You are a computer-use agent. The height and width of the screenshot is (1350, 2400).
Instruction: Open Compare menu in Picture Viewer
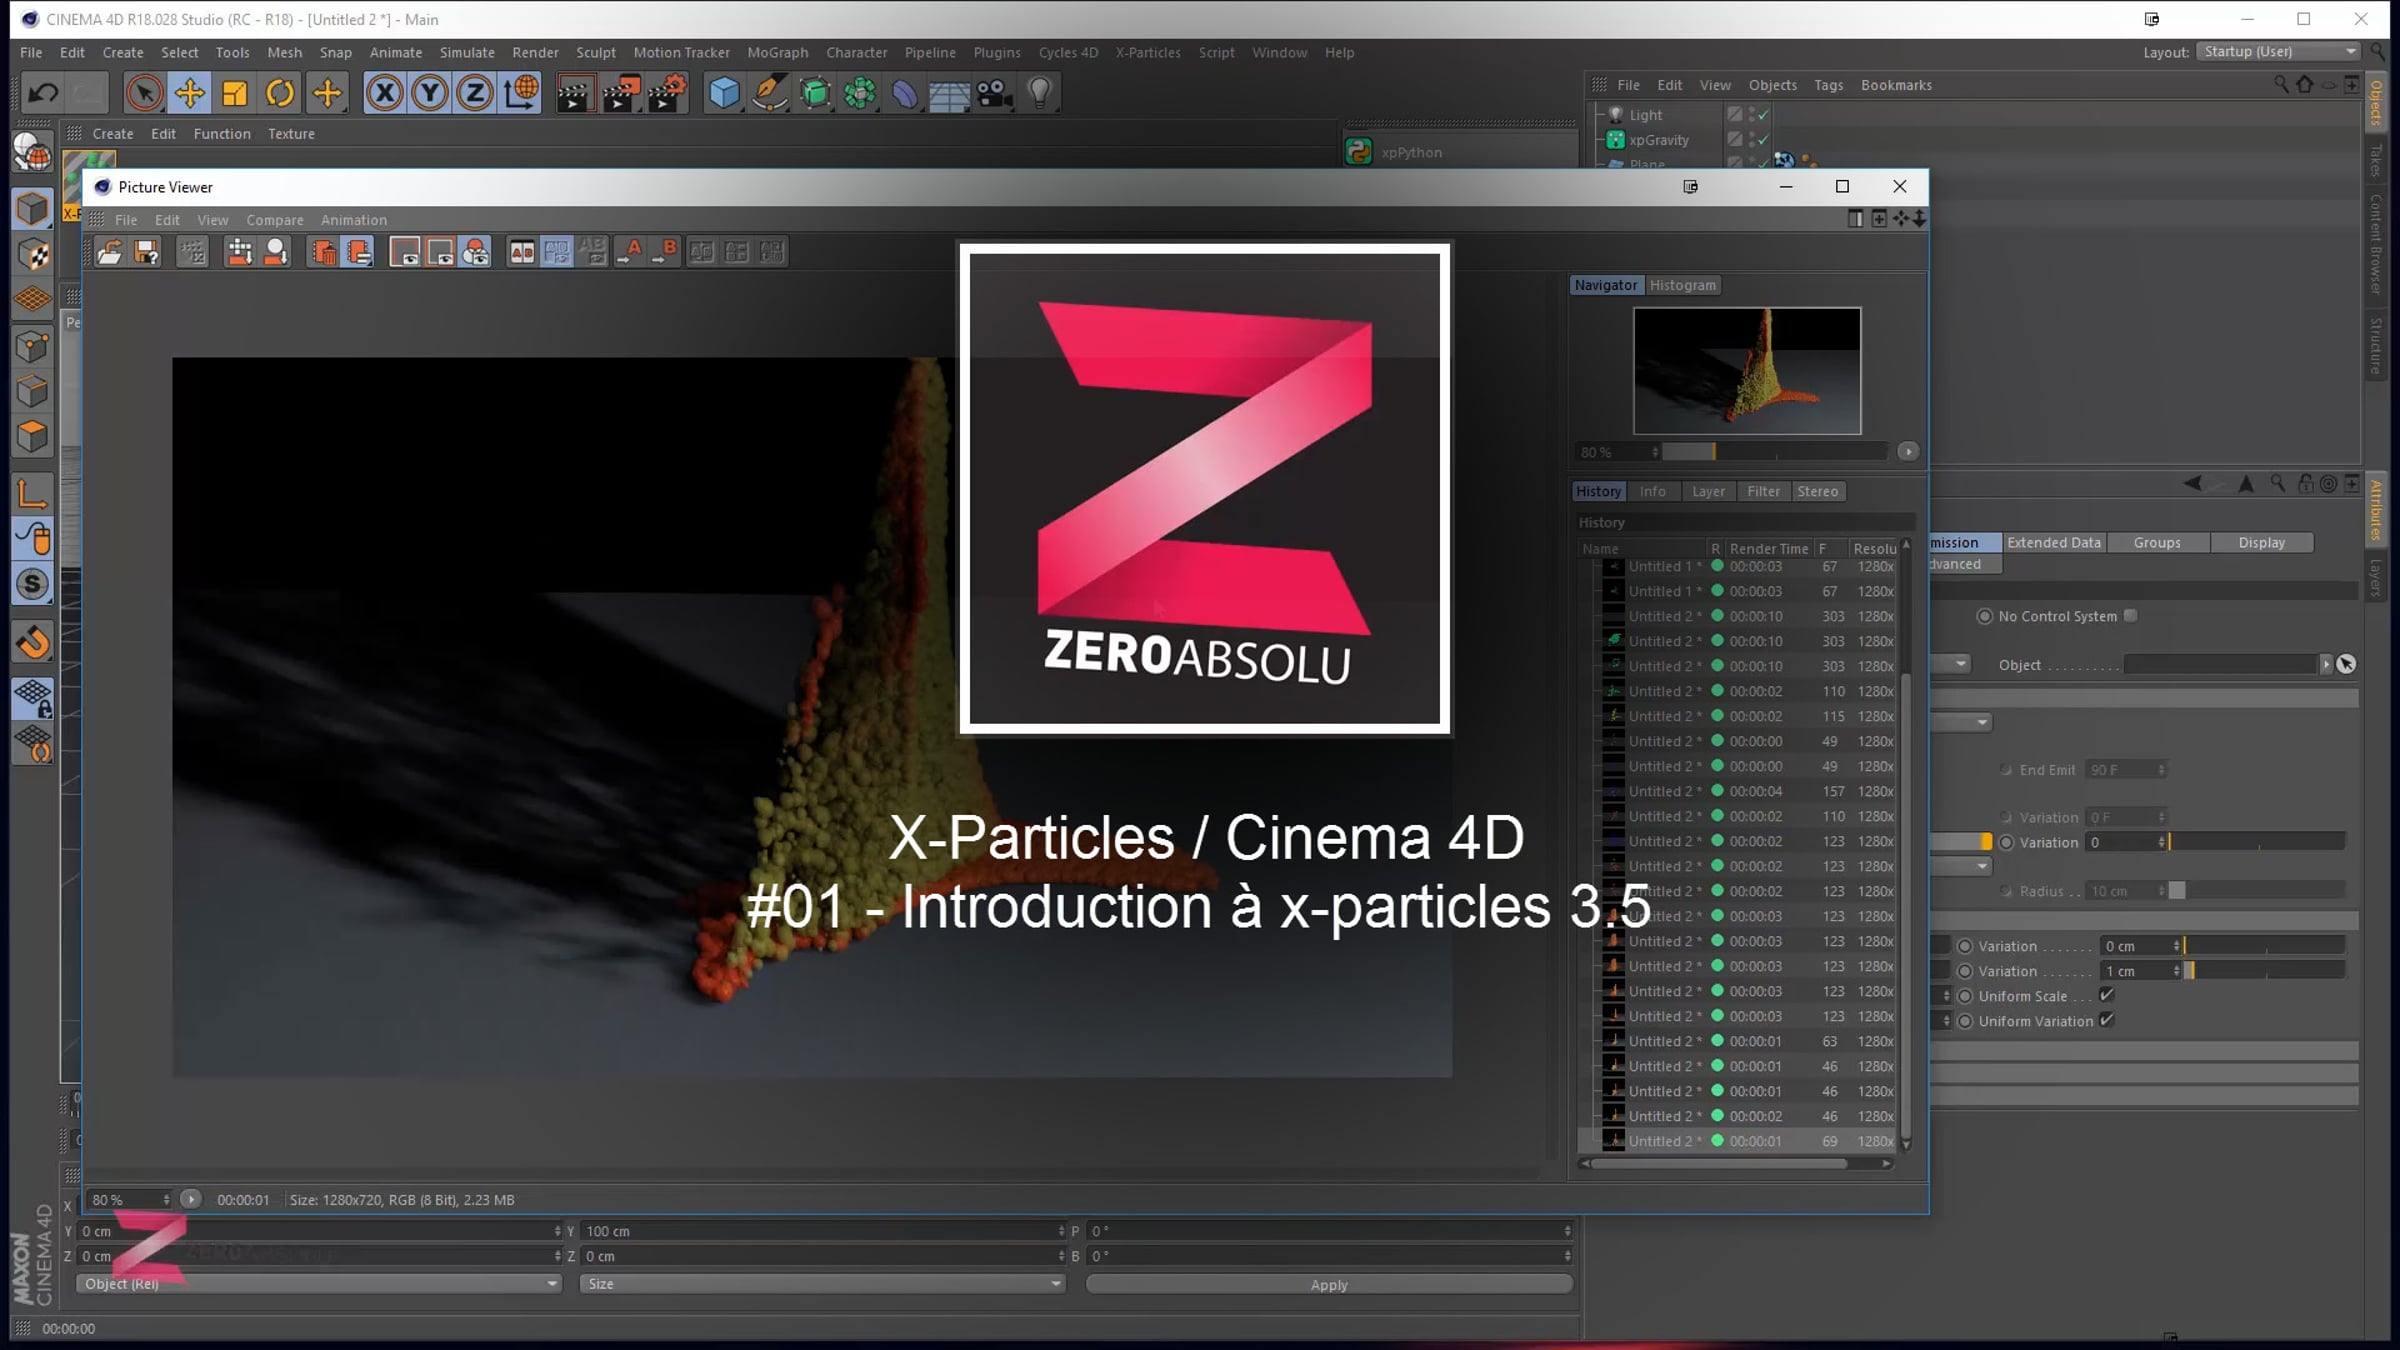275,220
